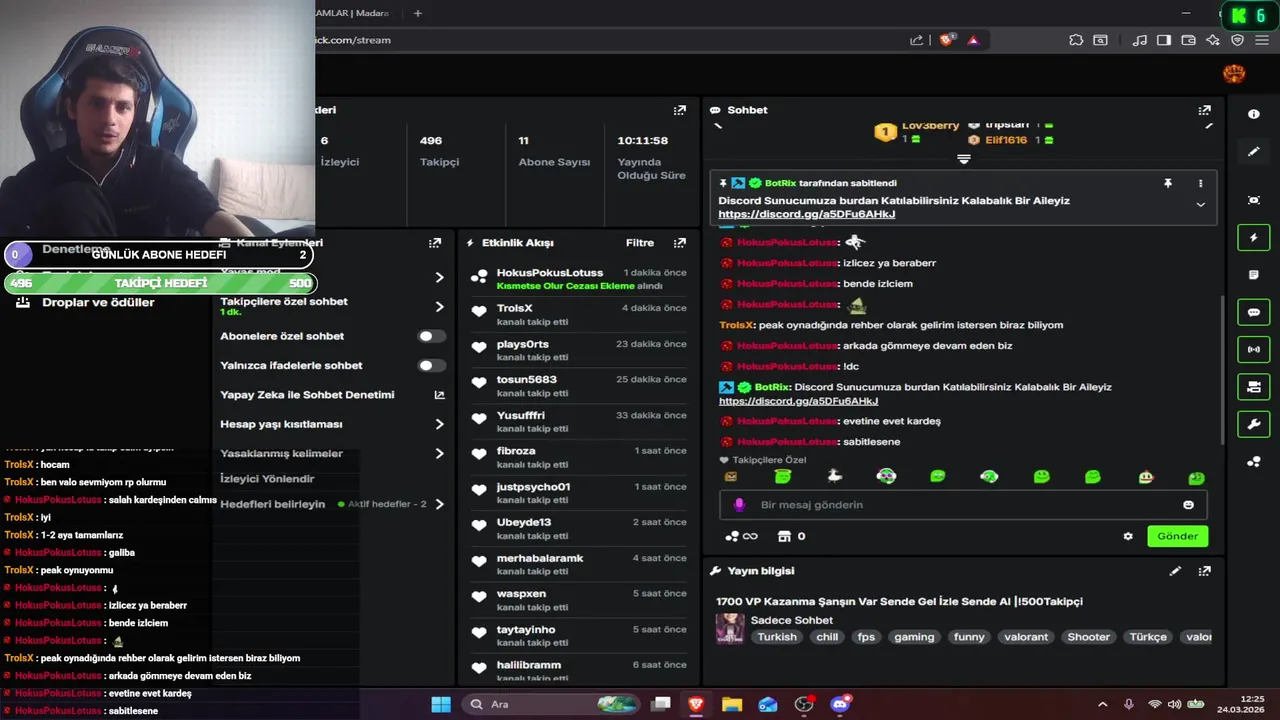Collapse the chat leaderboard bar
Image resolution: width=1280 pixels, height=720 pixels.
[x=964, y=159]
